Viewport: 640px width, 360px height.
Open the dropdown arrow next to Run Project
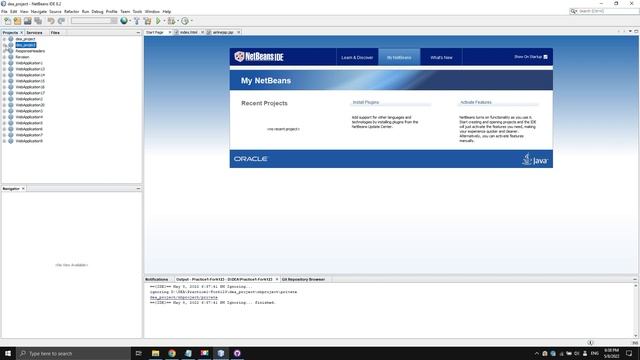pos(164,21)
